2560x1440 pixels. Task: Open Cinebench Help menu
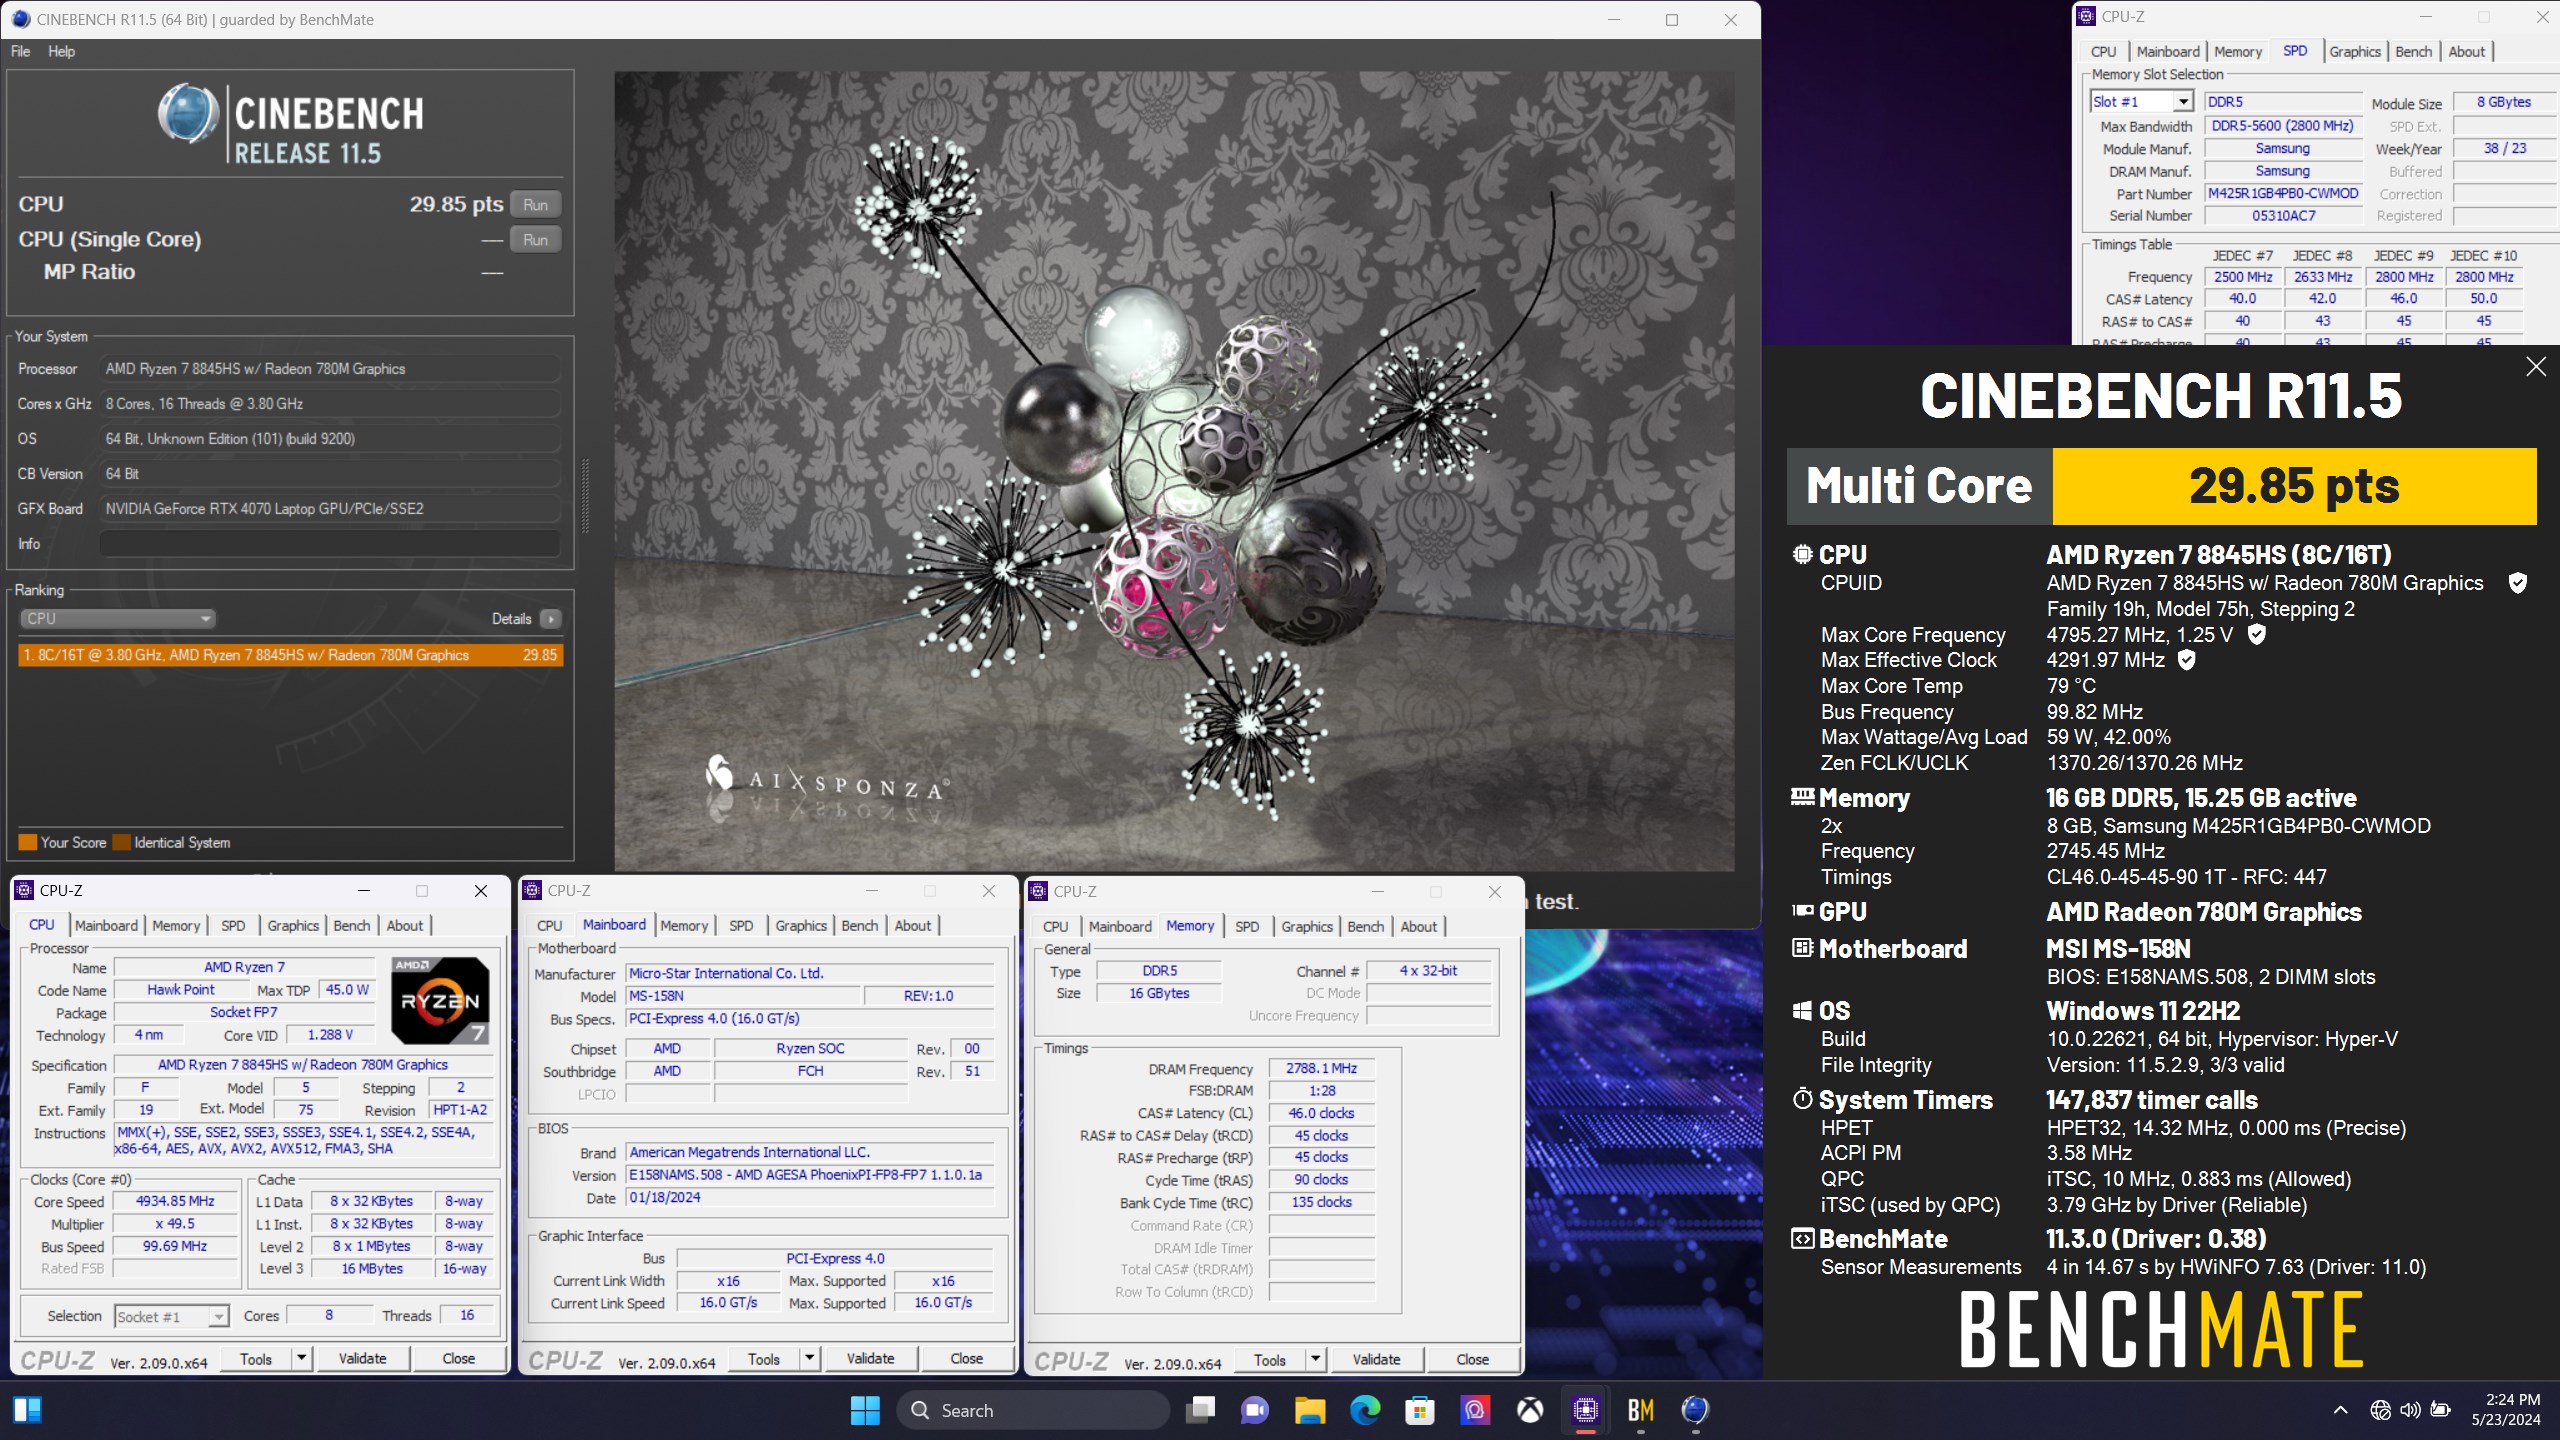pos(61,51)
